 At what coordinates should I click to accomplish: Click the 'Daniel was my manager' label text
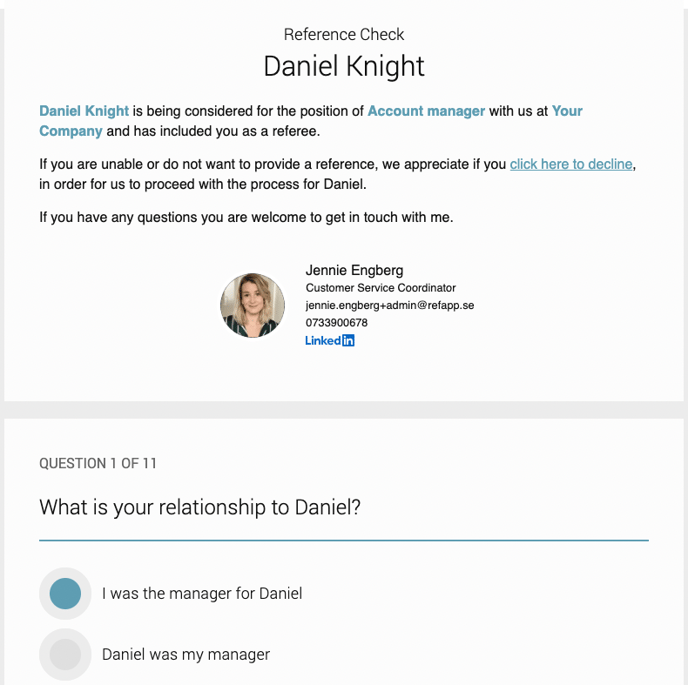click(186, 655)
